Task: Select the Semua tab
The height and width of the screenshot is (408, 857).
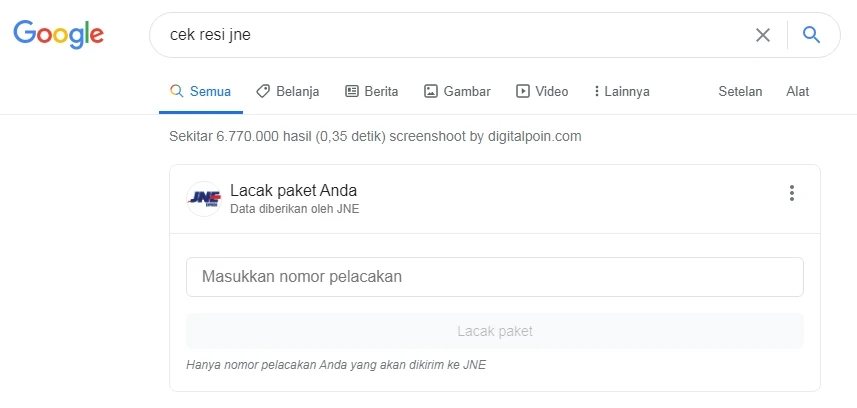Action: (200, 91)
